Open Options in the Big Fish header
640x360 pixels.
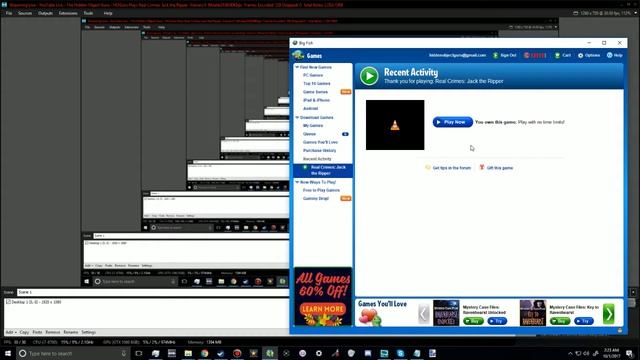(x=589, y=55)
